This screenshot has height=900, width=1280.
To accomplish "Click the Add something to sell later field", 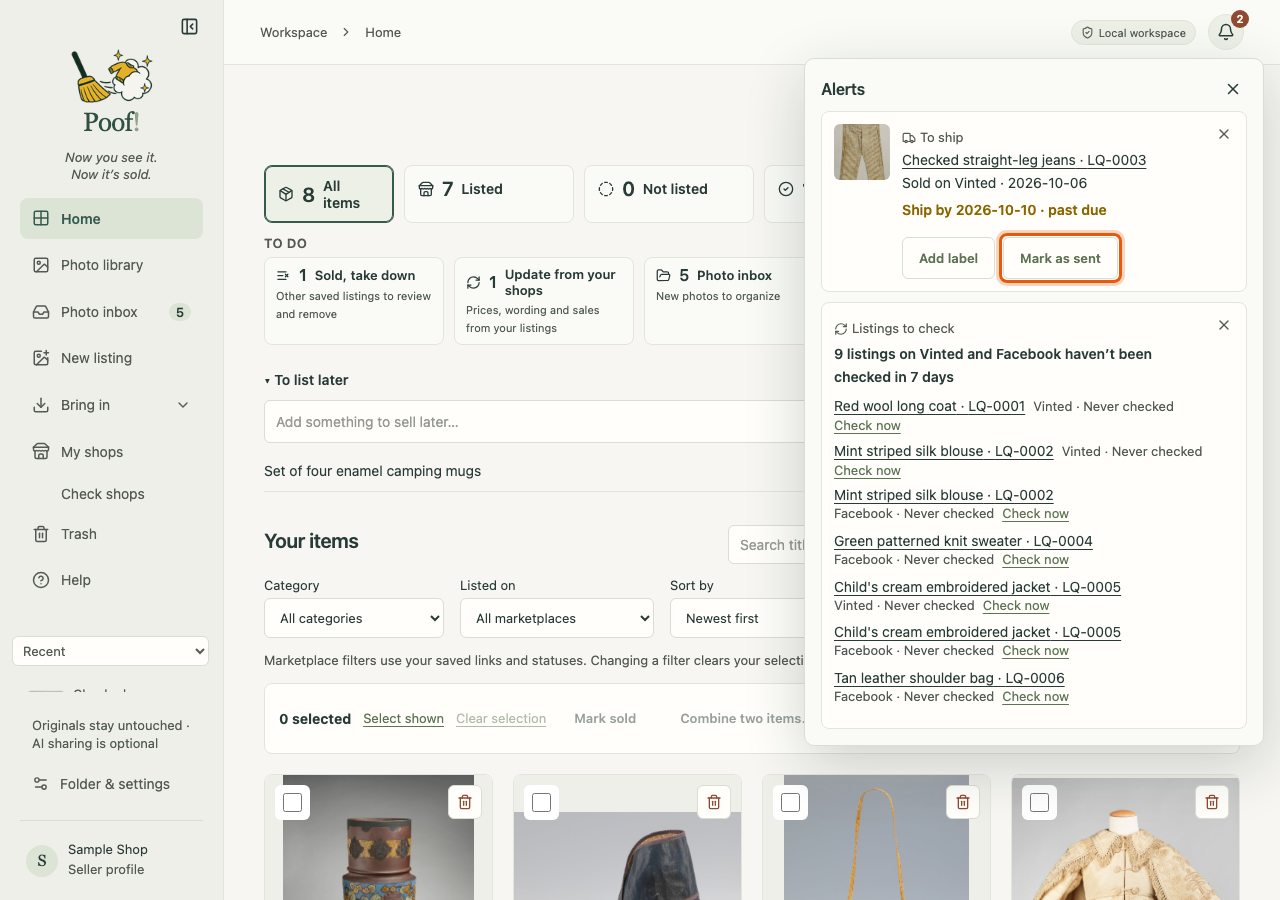I will coord(536,422).
